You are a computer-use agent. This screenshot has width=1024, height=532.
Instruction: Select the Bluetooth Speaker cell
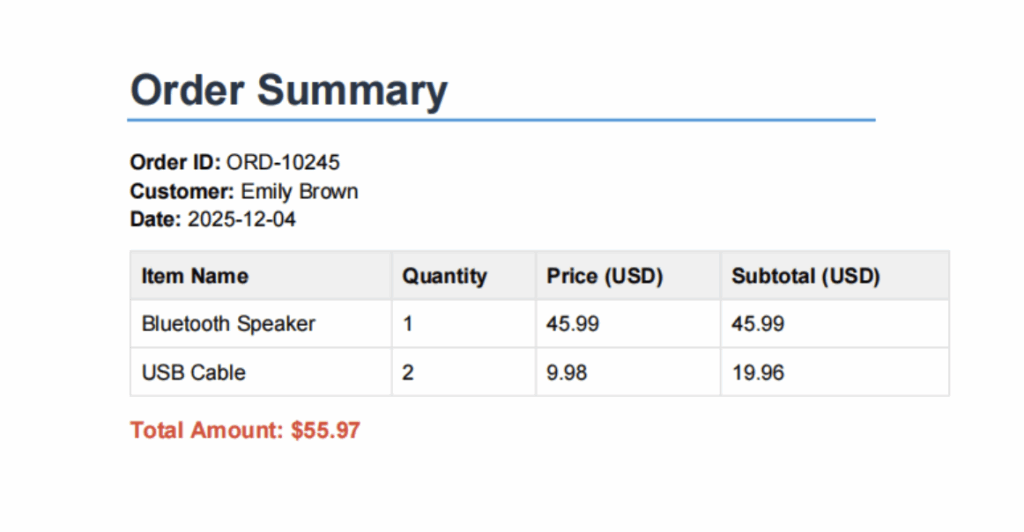(x=228, y=324)
